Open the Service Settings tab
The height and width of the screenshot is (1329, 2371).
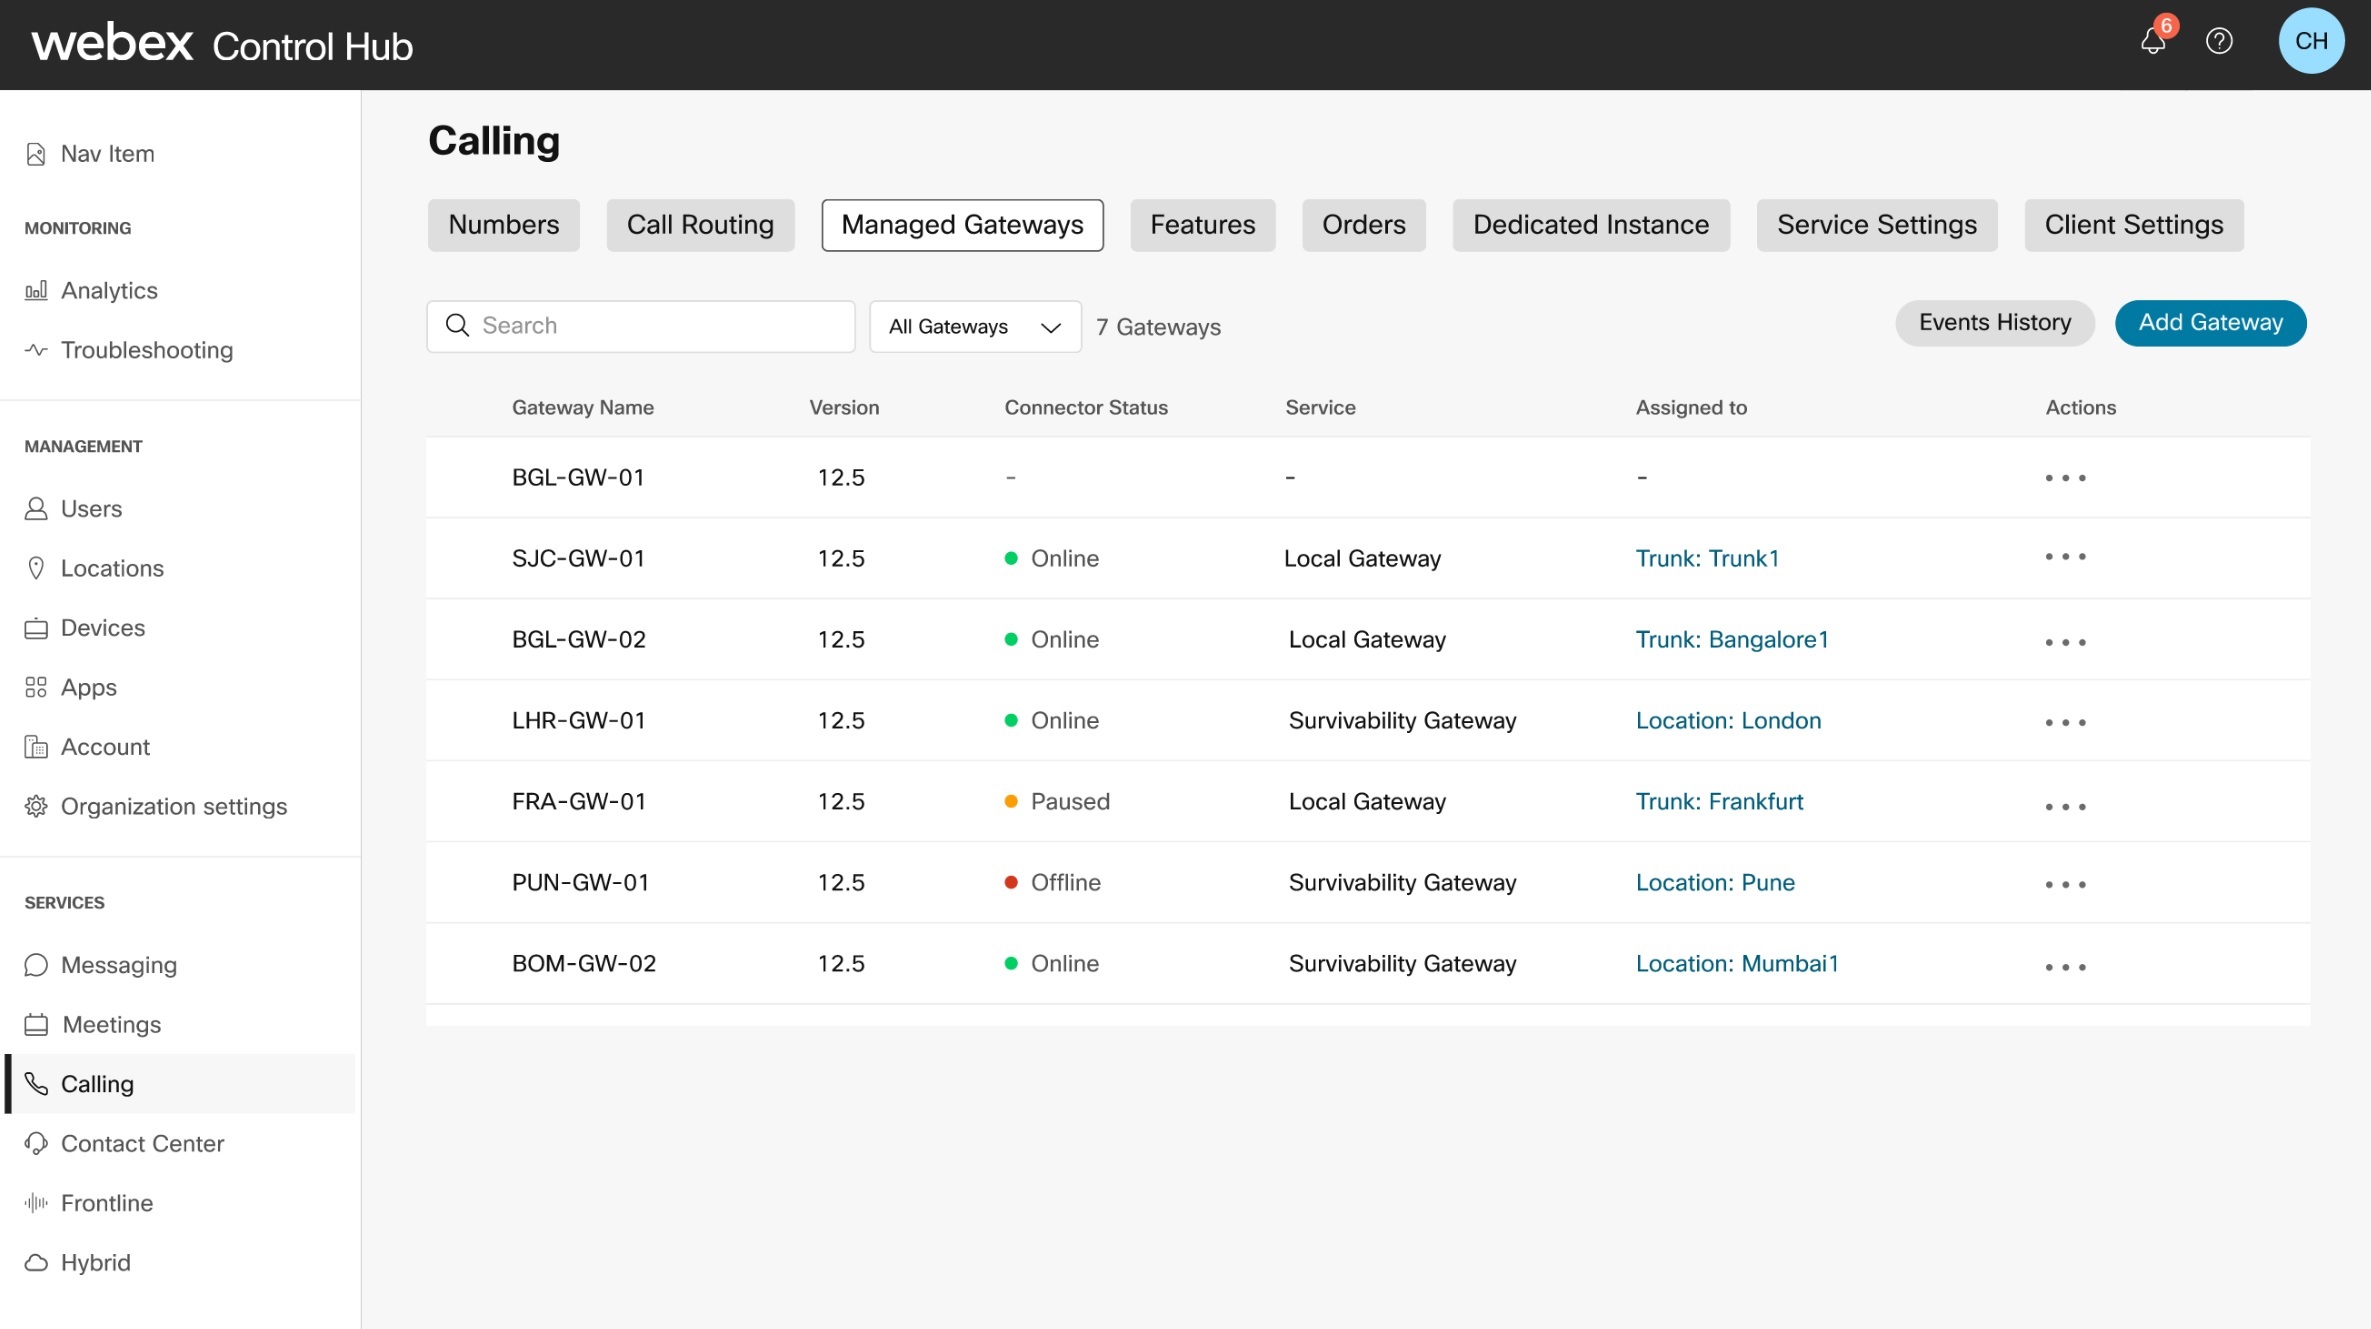point(1876,225)
